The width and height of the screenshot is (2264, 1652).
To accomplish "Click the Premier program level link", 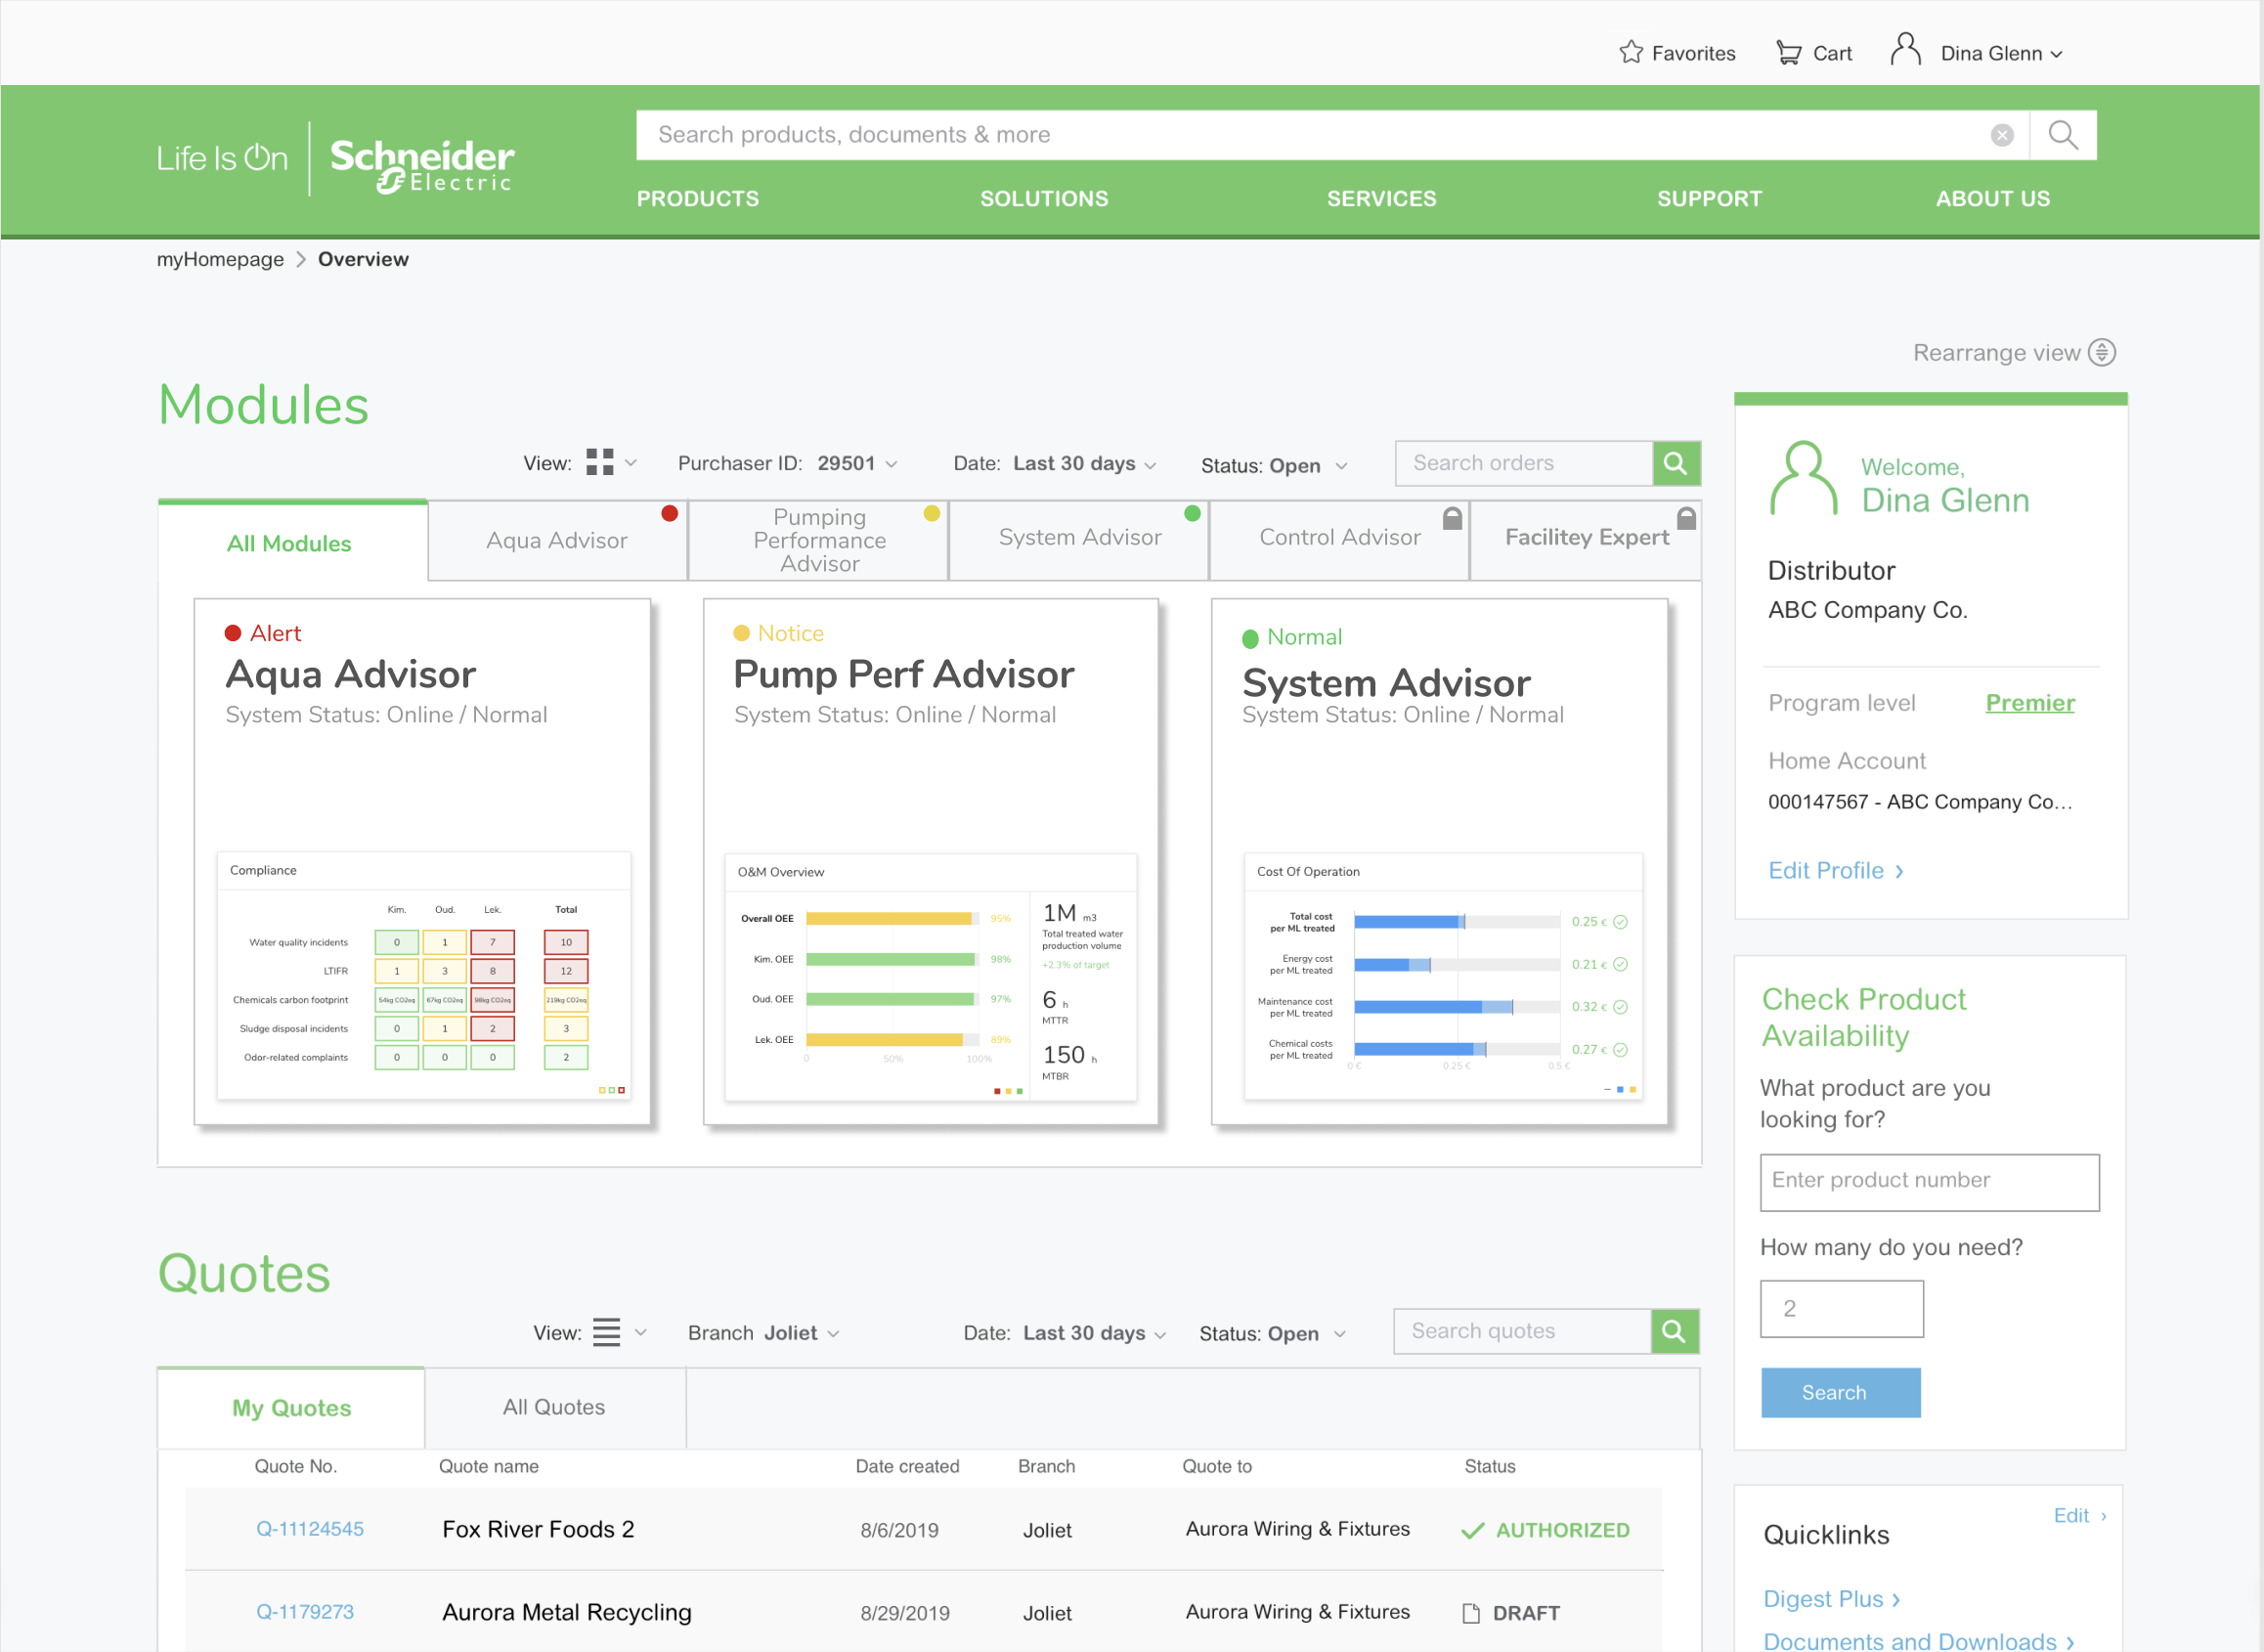I will coord(2029,703).
